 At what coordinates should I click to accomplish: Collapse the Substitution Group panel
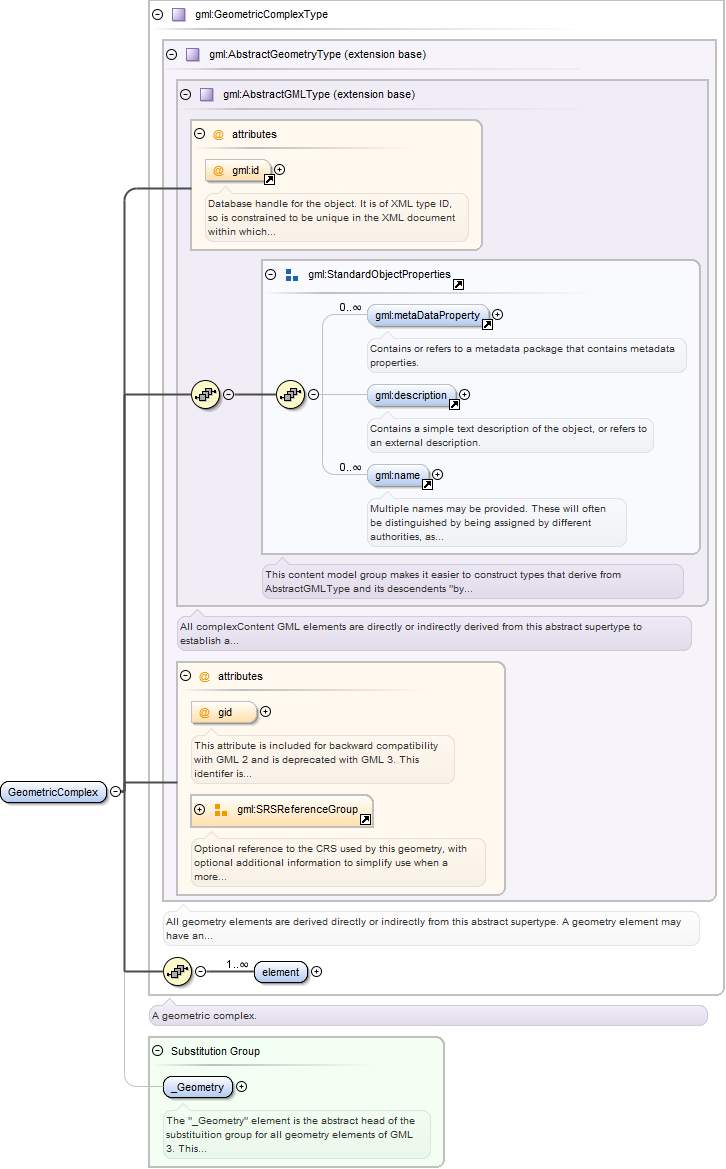tap(157, 1050)
